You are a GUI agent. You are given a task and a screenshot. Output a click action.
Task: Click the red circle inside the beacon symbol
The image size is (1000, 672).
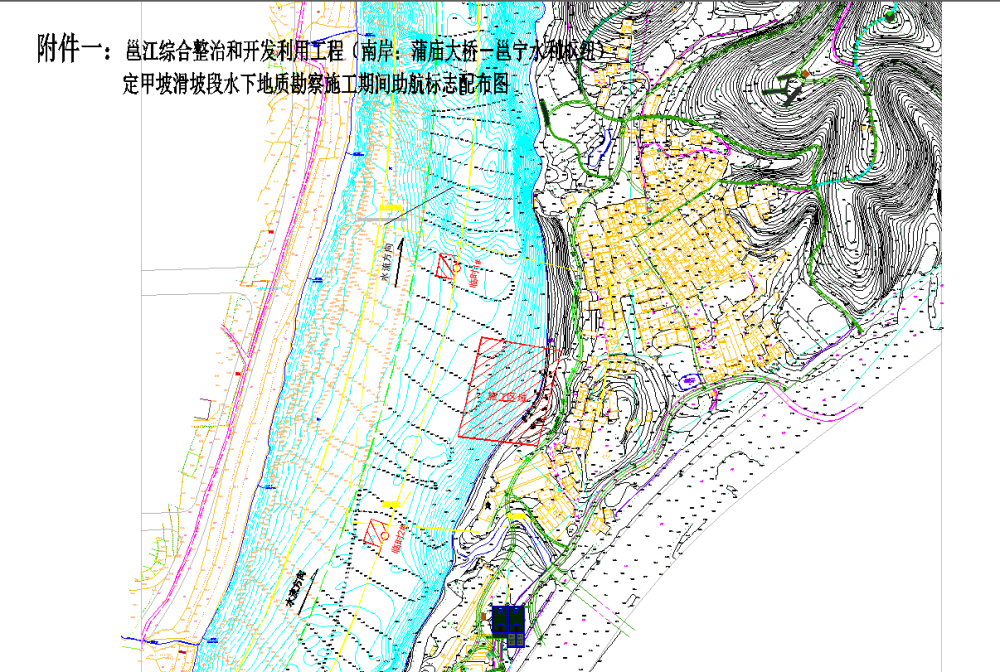(457, 267)
